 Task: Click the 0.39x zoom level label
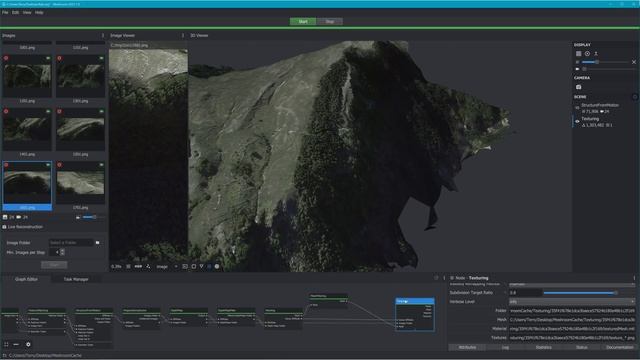[116, 267]
